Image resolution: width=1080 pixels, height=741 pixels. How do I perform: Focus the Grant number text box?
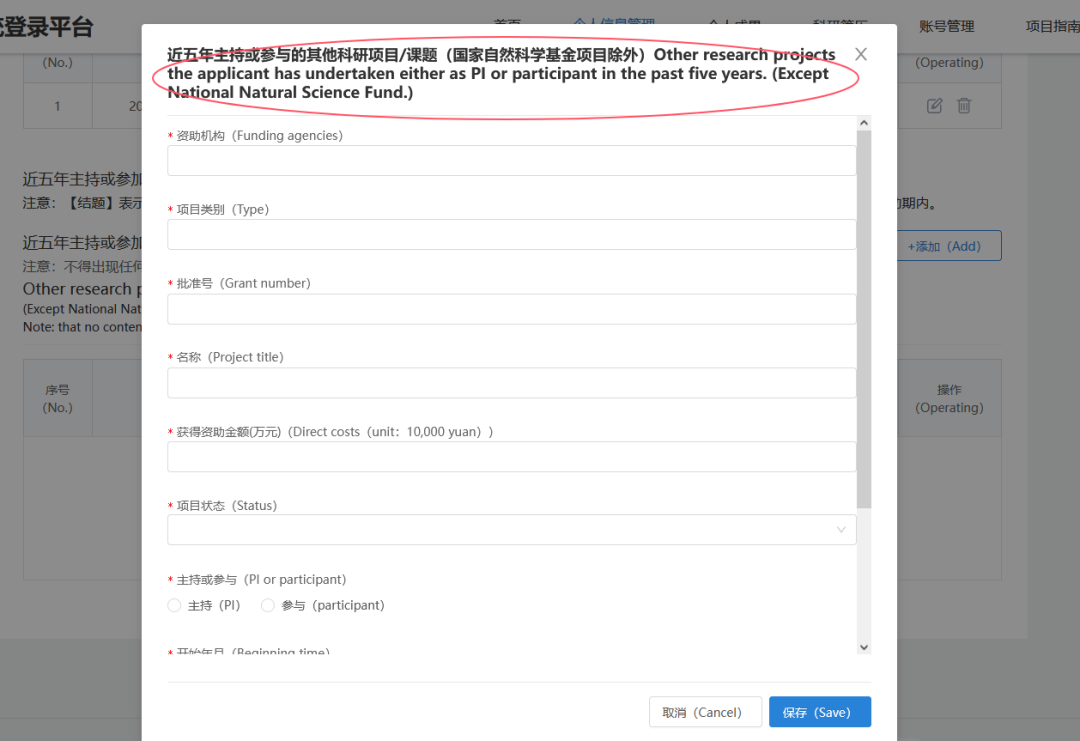[512, 309]
